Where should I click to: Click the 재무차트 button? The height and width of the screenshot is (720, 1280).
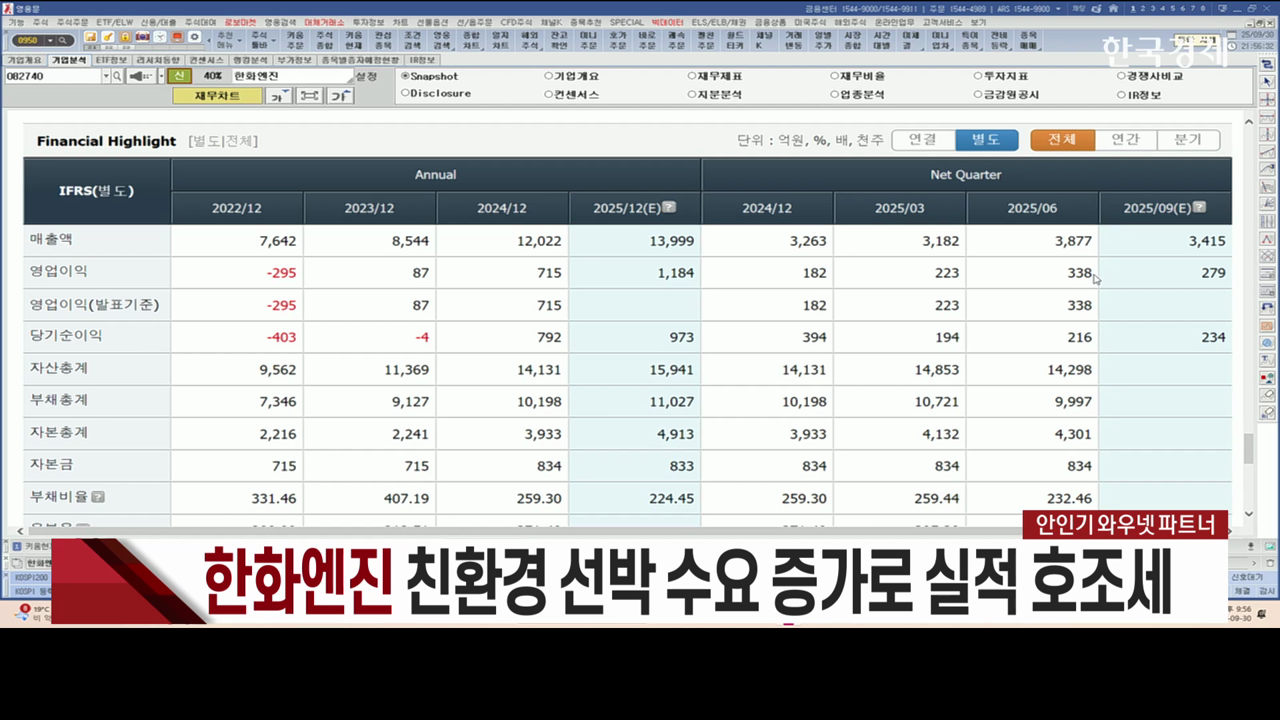[217, 96]
